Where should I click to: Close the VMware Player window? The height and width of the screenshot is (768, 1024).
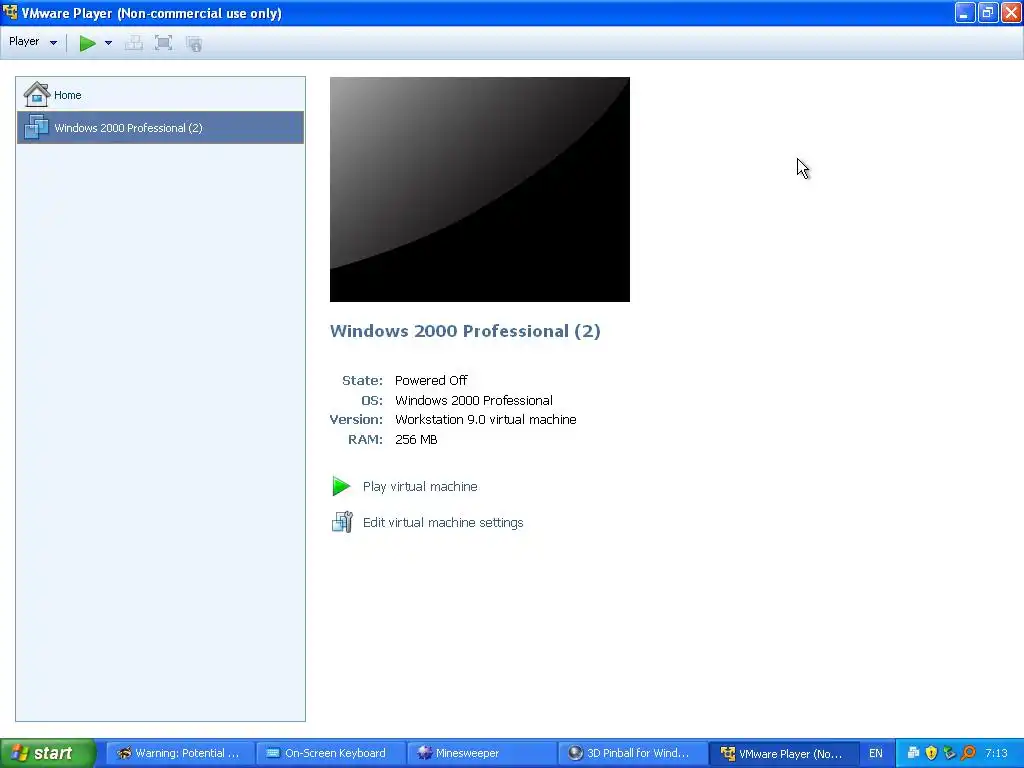(x=1011, y=12)
